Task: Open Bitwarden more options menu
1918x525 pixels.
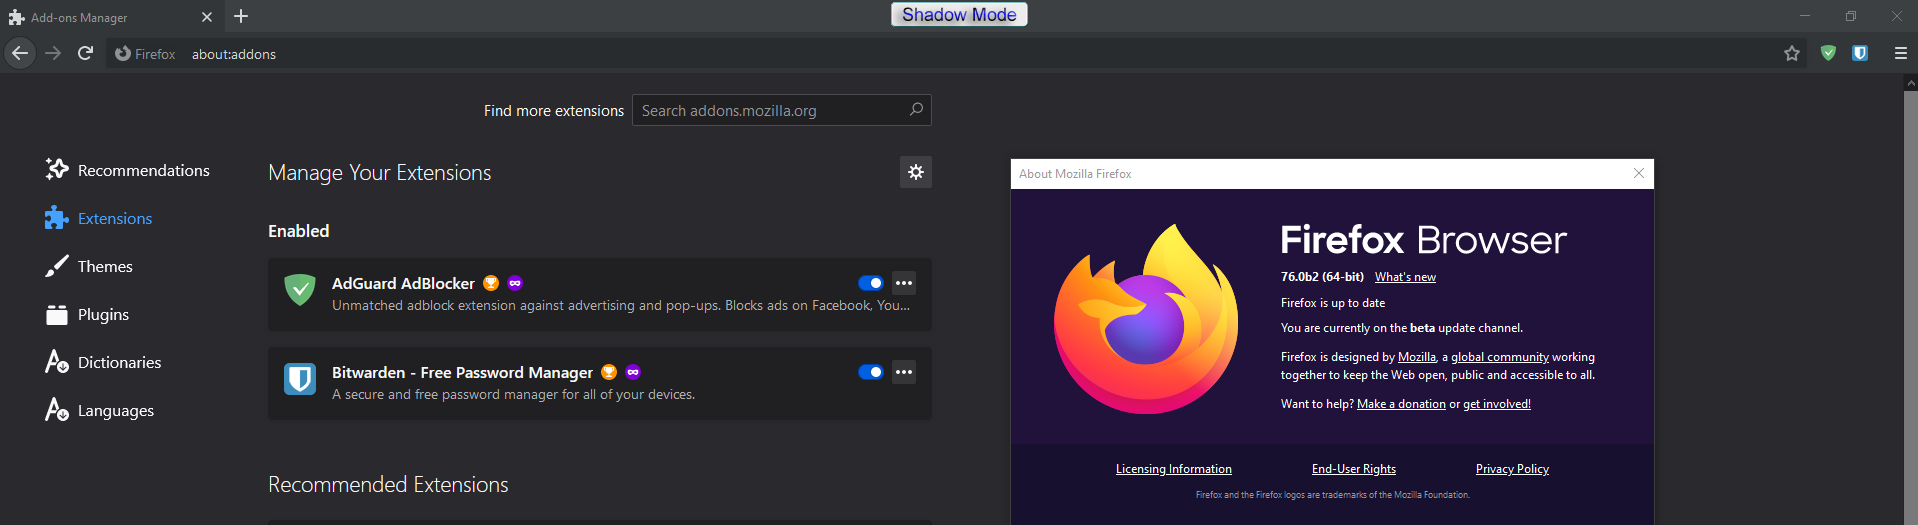Action: pyautogui.click(x=904, y=372)
